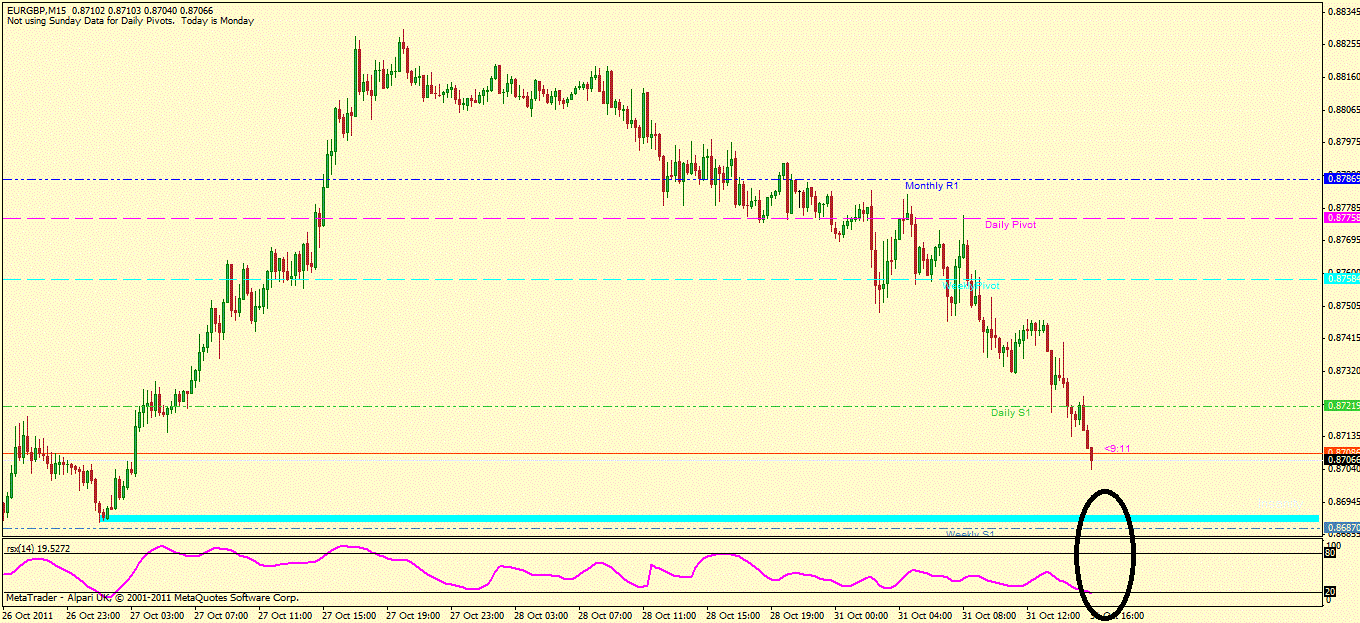Screen dimensions: 1360x623
Task: Click the 27 Oct 07:00 time label
Action: tap(222, 616)
